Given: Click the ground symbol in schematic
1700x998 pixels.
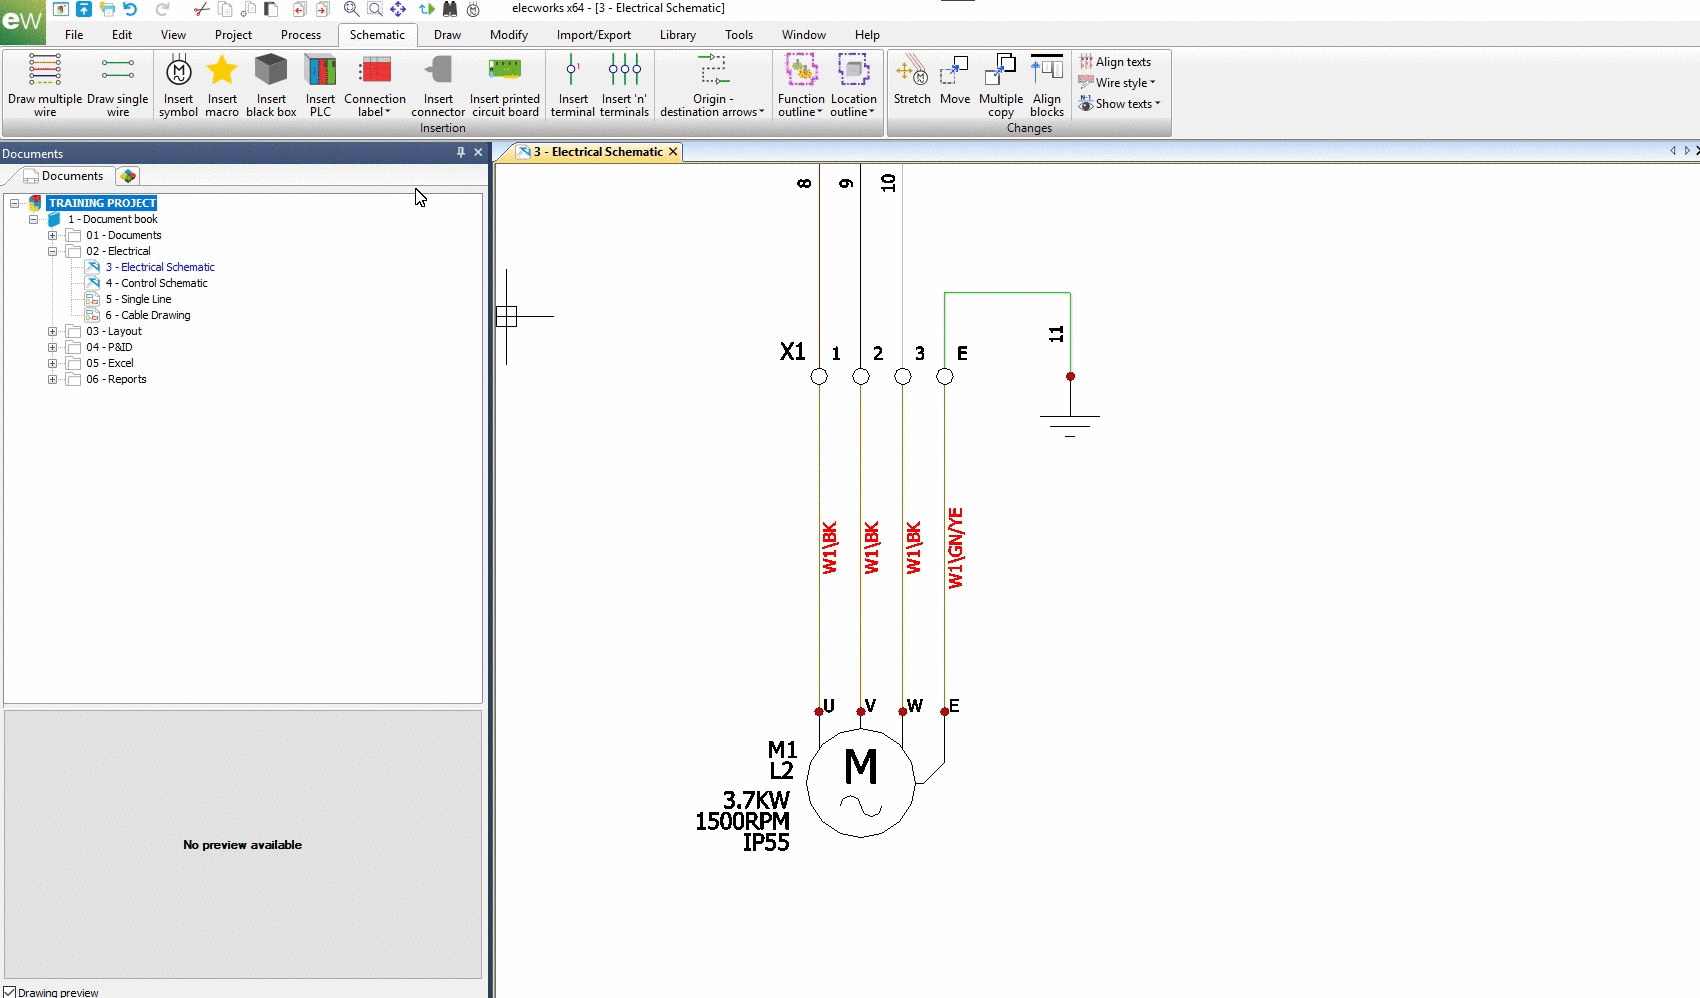Looking at the screenshot, I should pos(1070,426).
